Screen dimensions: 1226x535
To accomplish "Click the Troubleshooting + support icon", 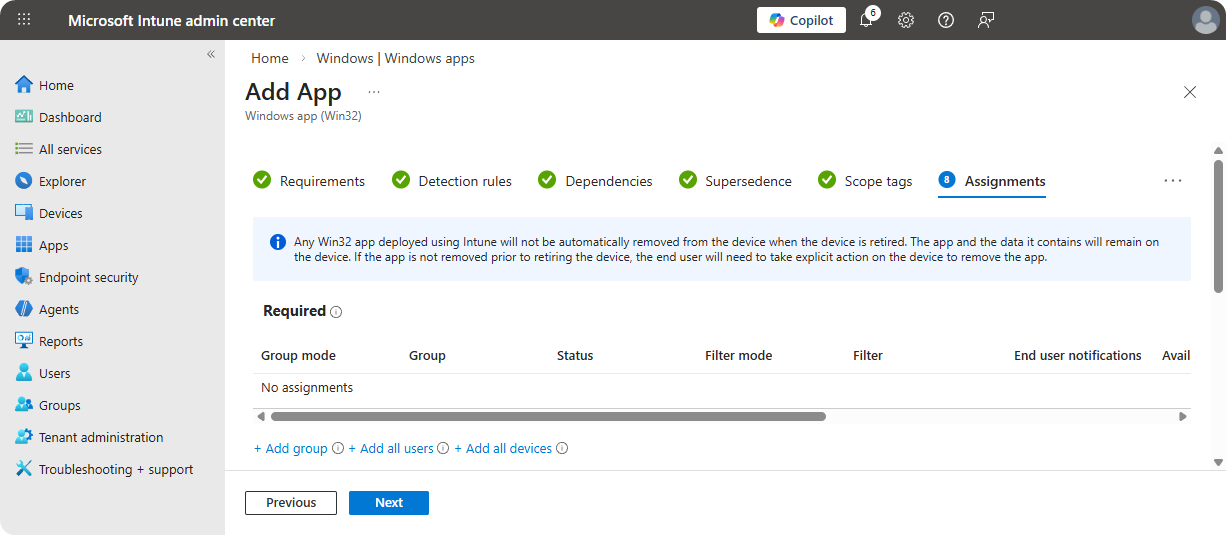I will pyautogui.click(x=24, y=469).
